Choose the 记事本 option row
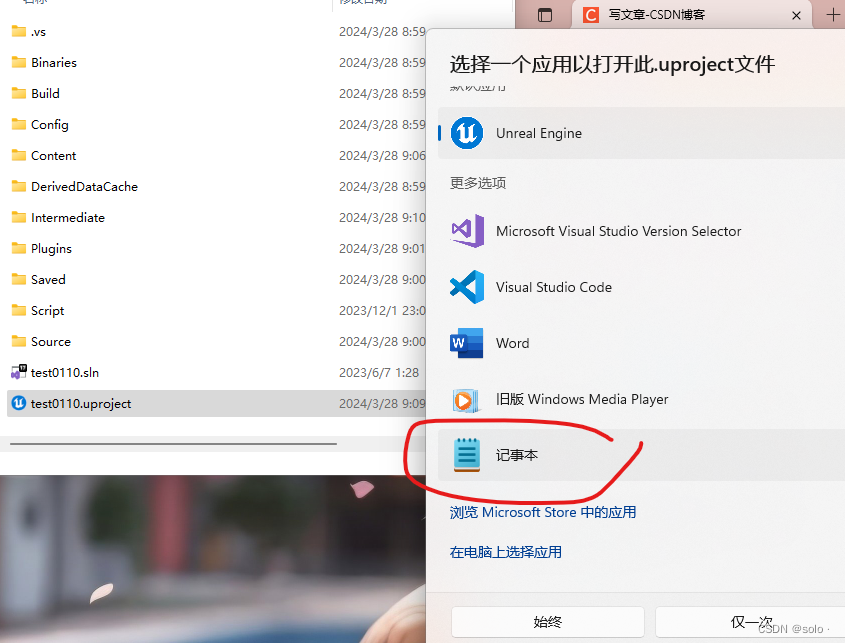This screenshot has width=845, height=643. tap(641, 455)
